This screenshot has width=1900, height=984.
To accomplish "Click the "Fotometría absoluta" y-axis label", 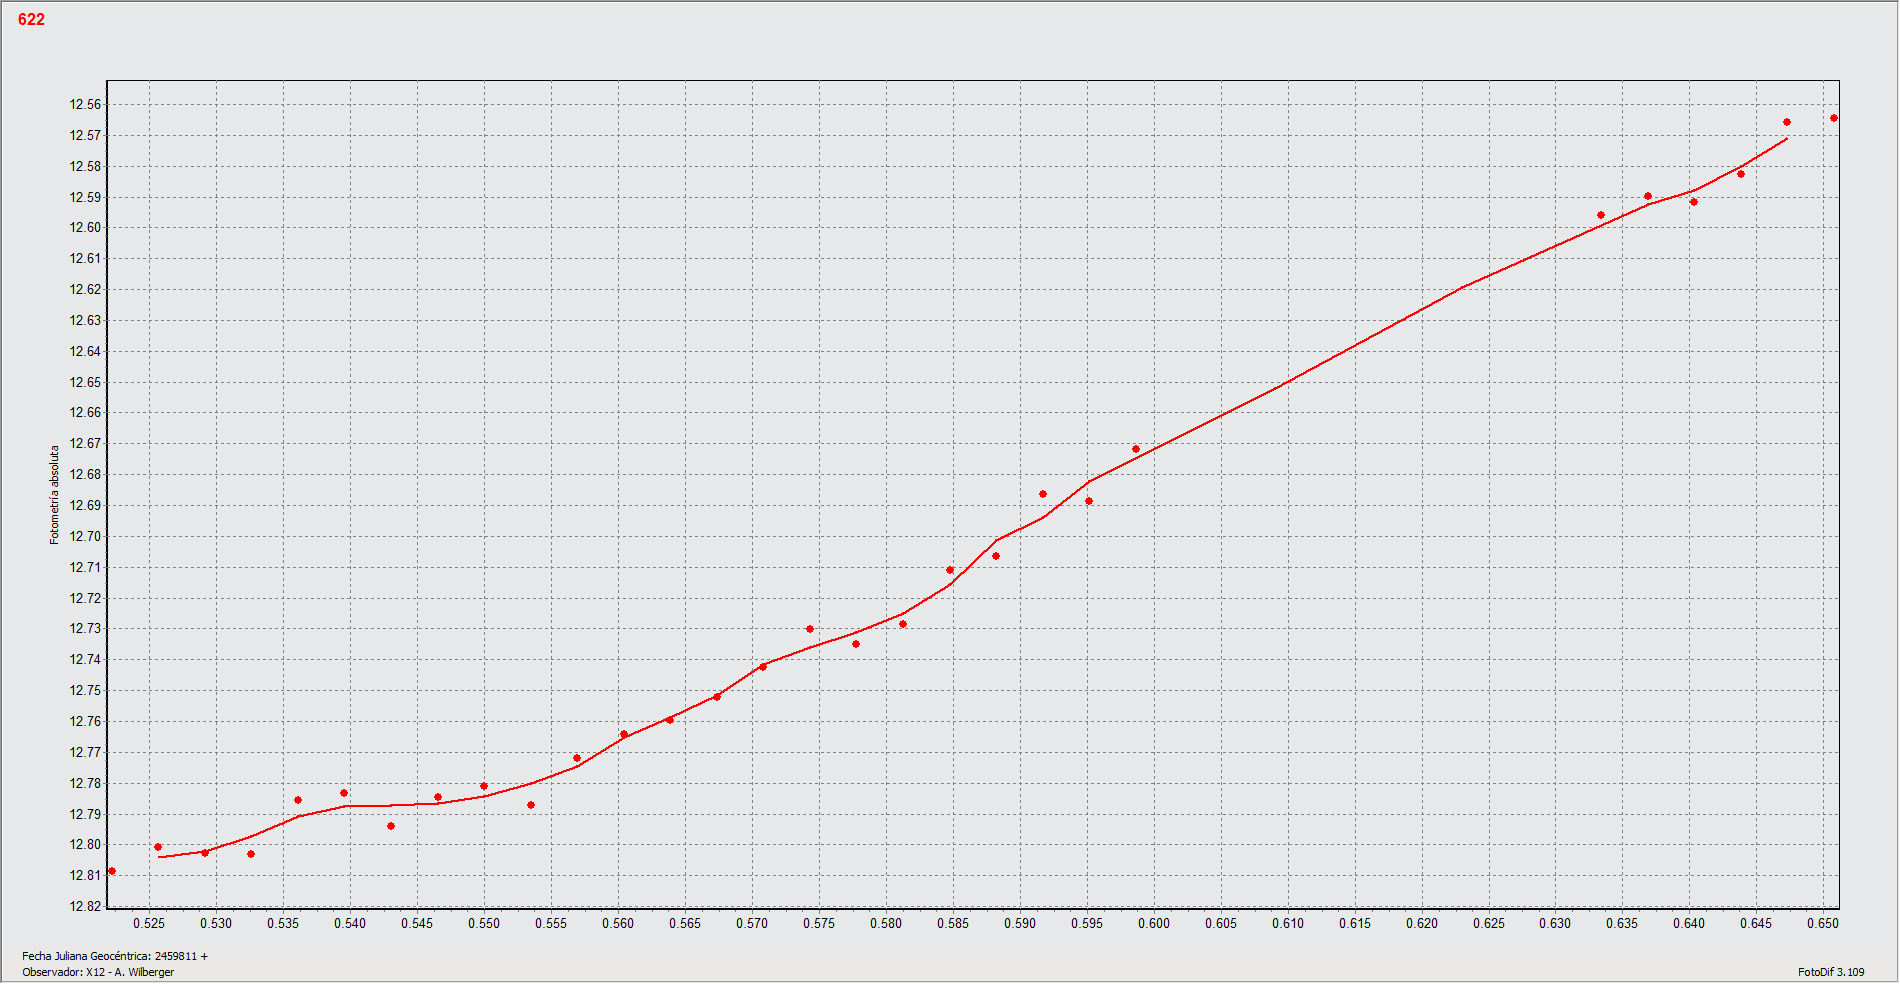I will coord(55,495).
